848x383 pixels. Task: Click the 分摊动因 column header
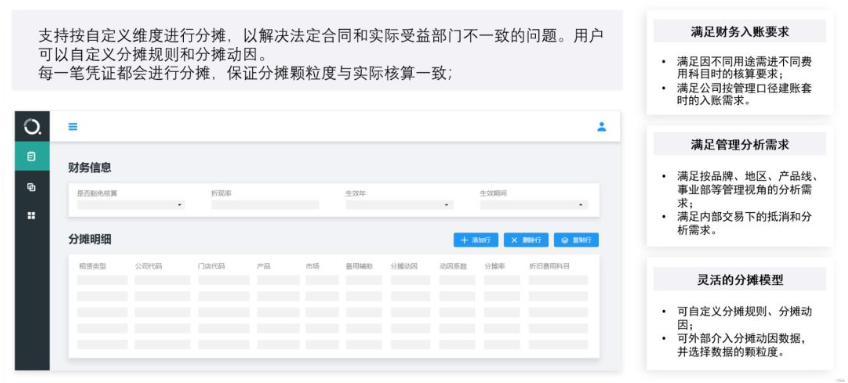(x=404, y=266)
